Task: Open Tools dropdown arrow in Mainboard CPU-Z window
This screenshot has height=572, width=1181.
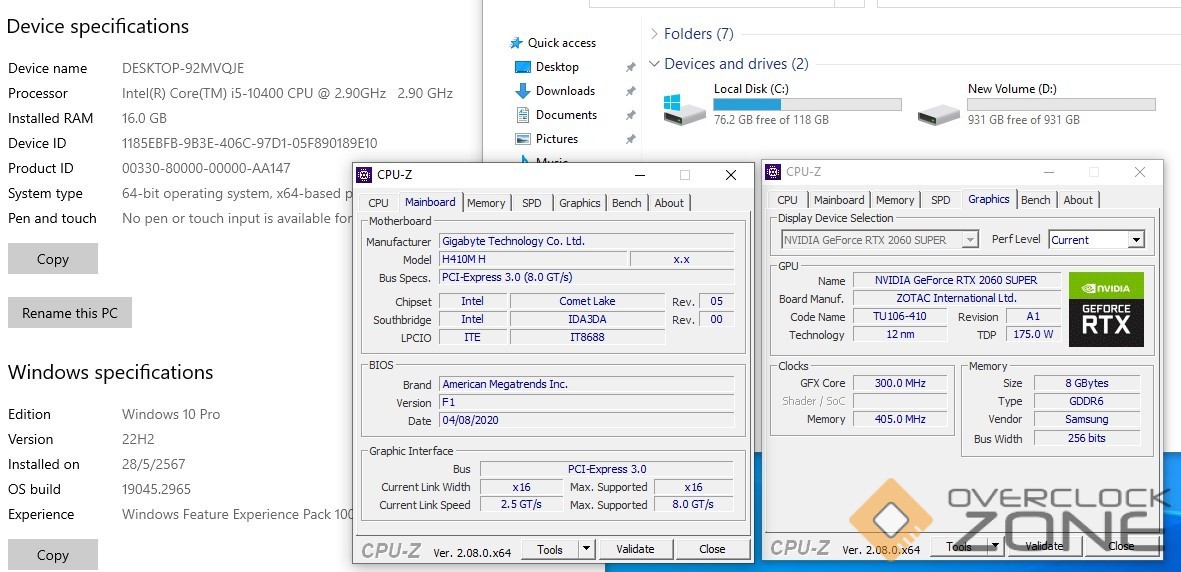Action: [x=587, y=549]
